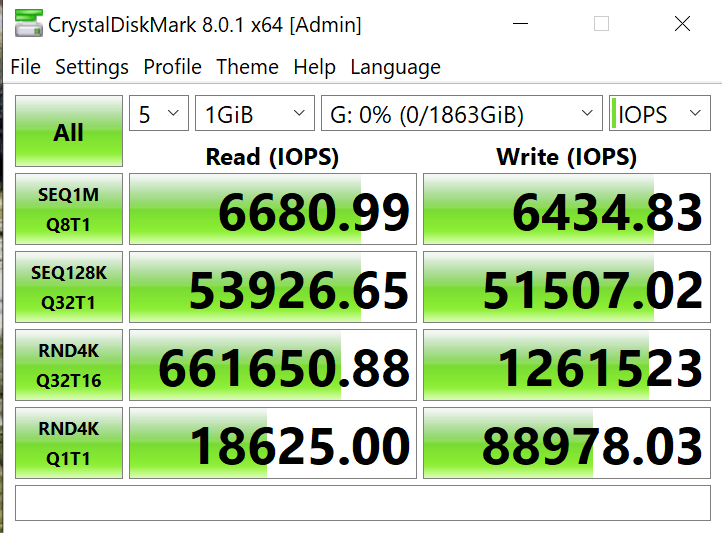Run the SEQ128K Q32T1 benchmark

click(69, 286)
